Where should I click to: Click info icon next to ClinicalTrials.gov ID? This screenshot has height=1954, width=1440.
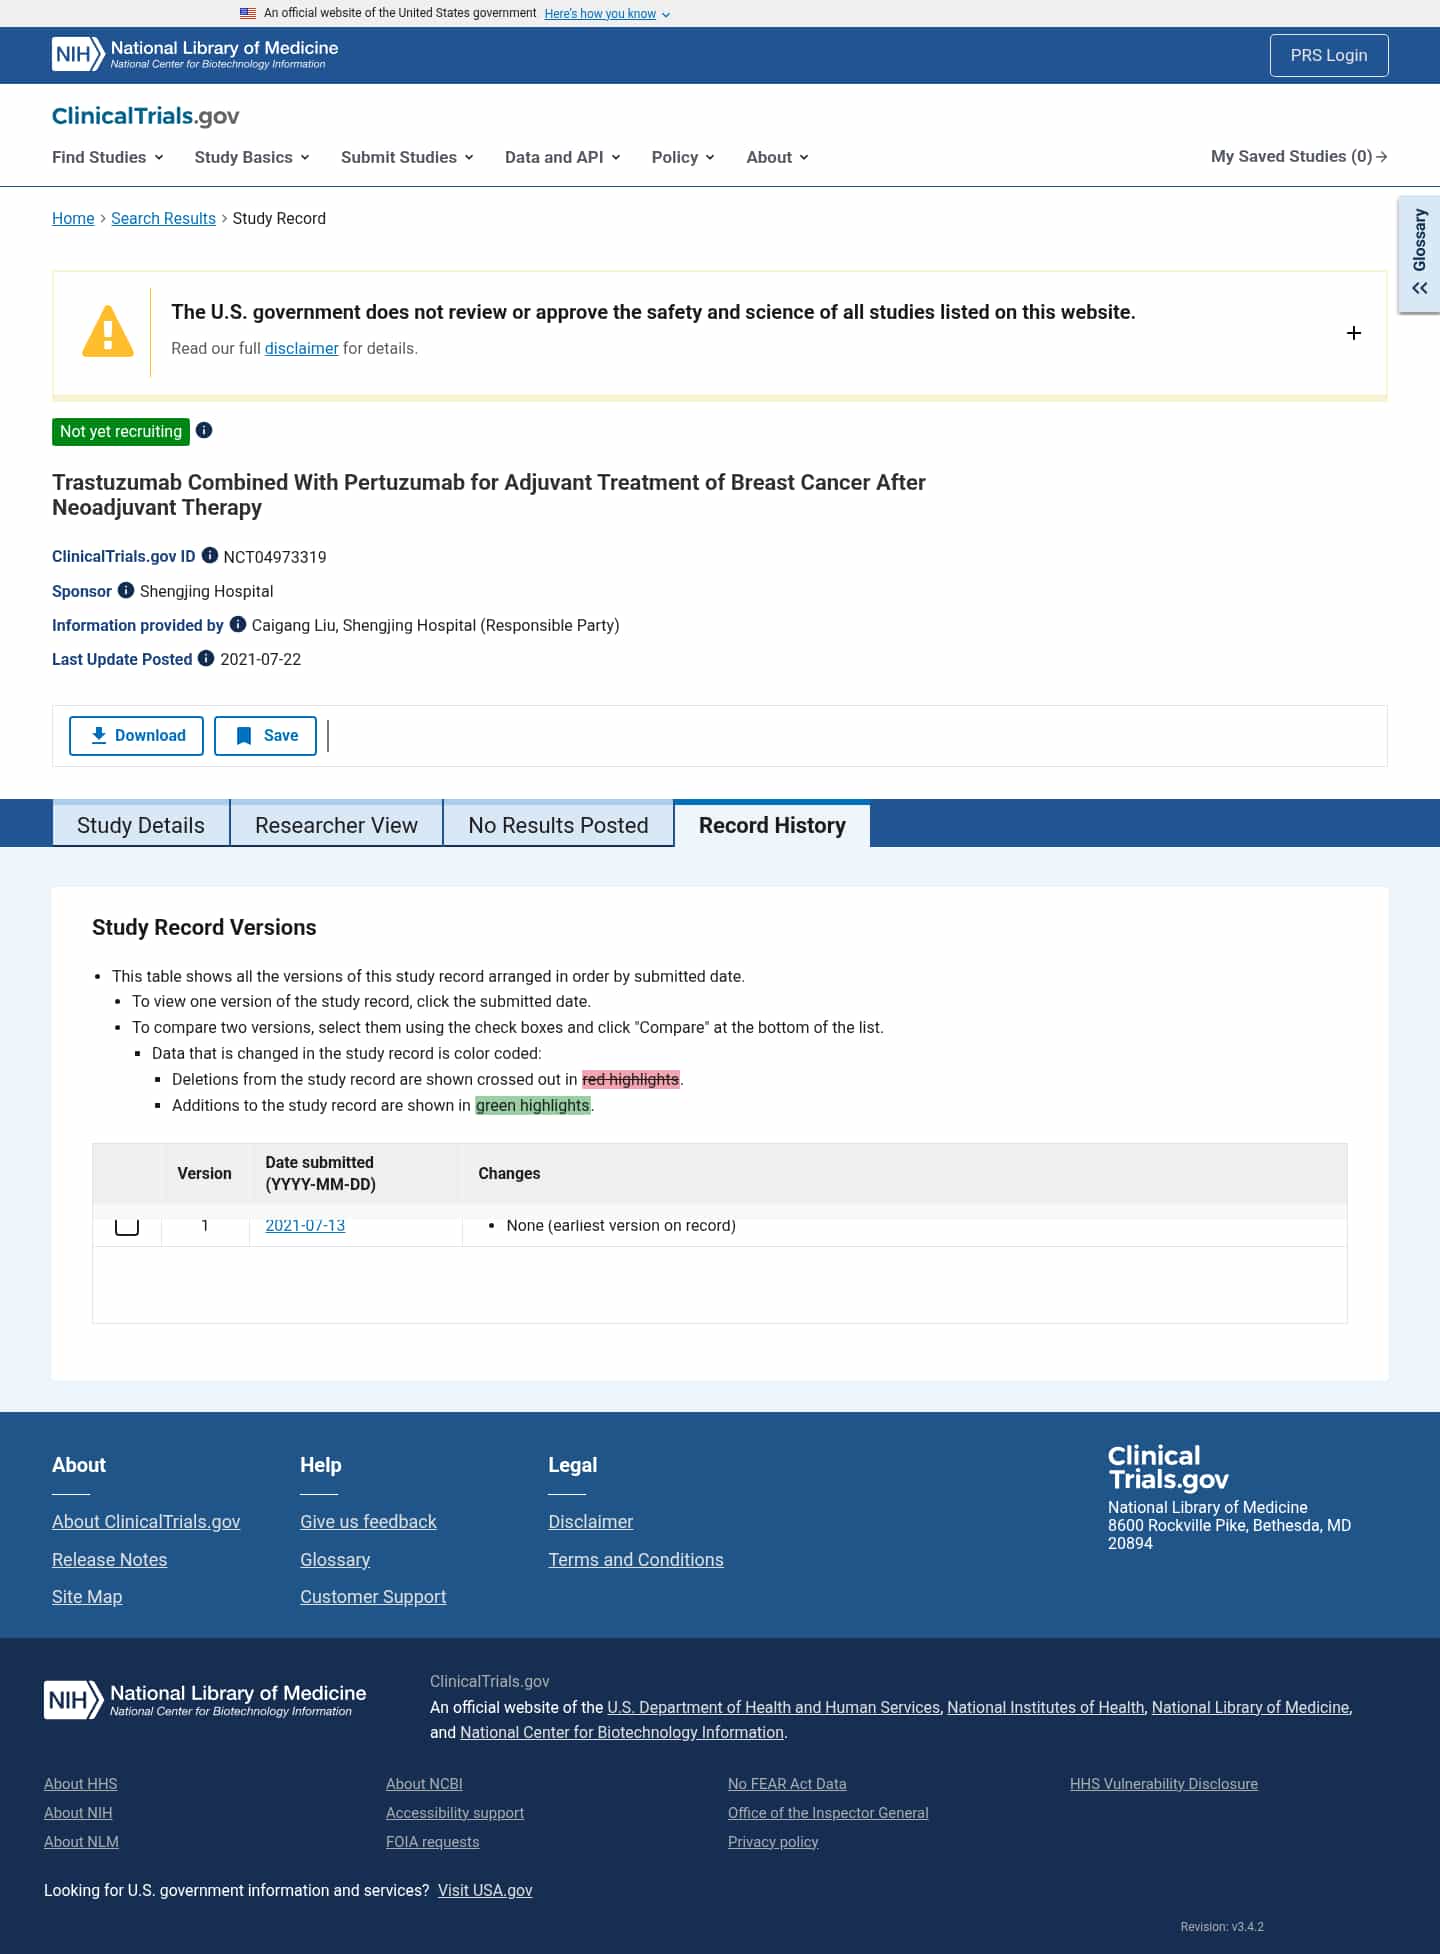click(210, 555)
